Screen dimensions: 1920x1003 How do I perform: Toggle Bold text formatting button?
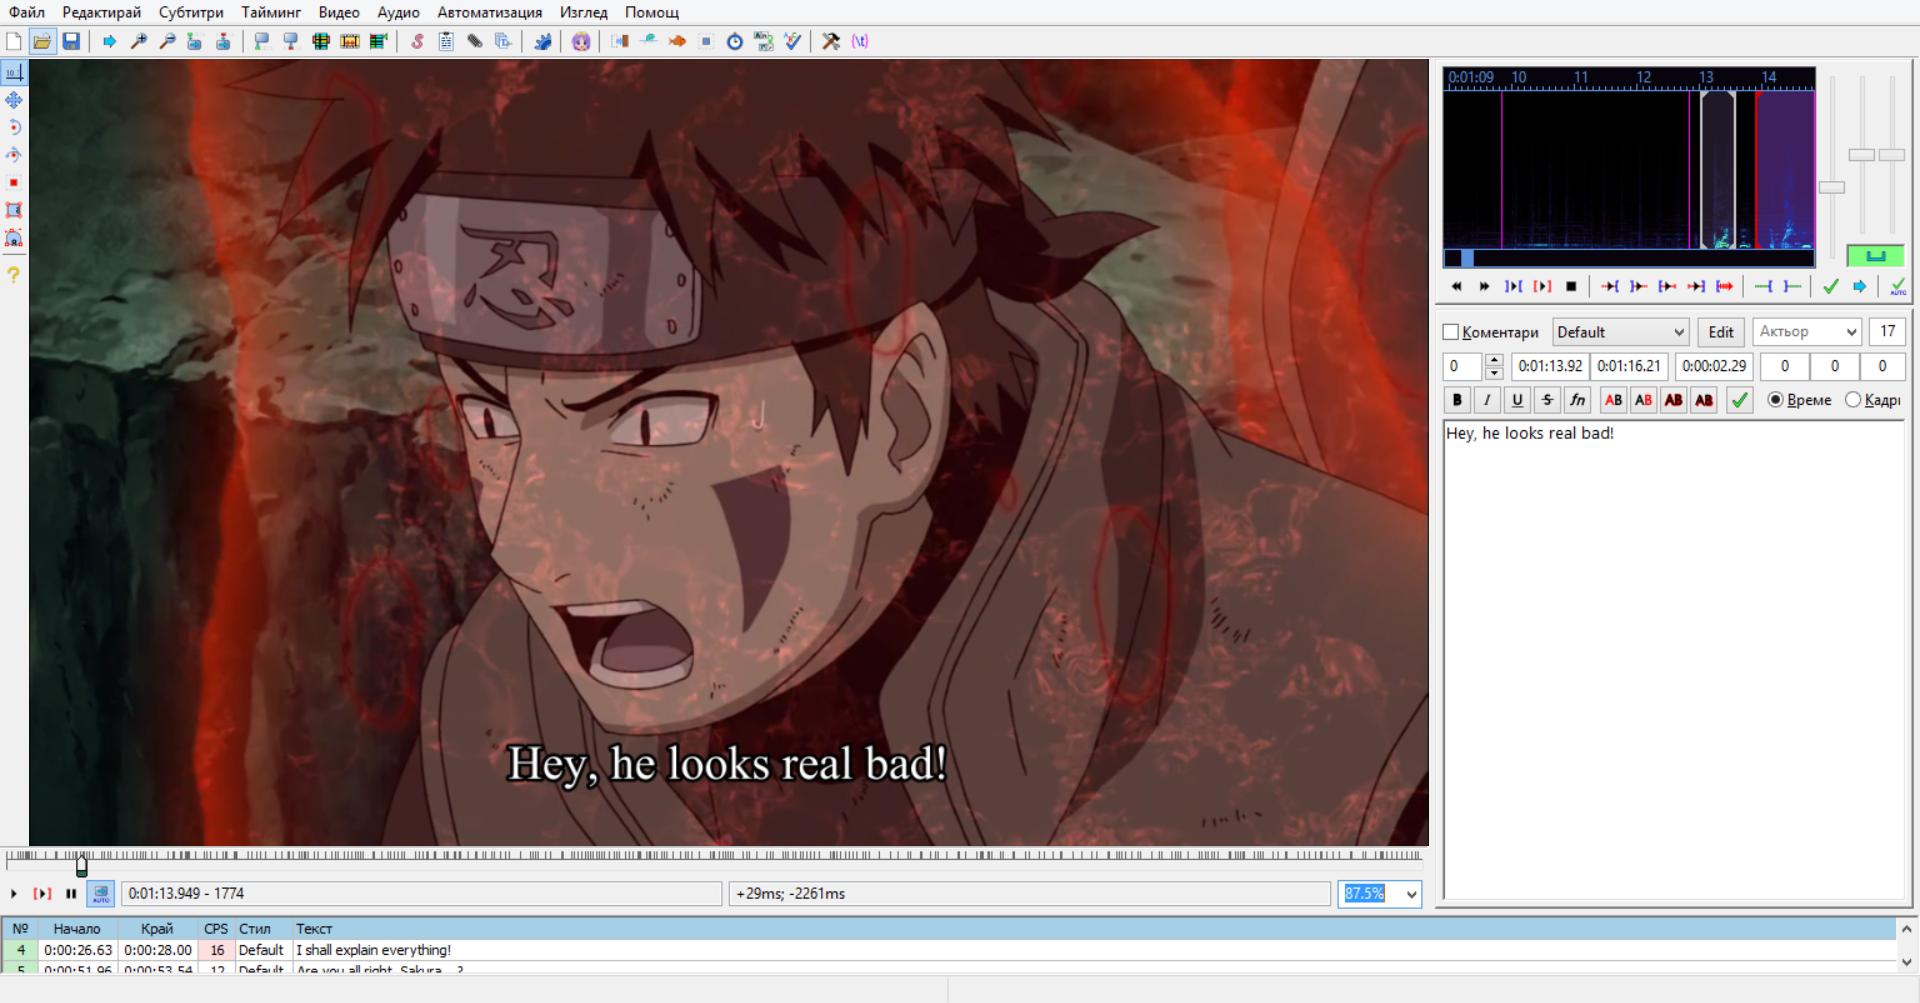(x=1457, y=400)
